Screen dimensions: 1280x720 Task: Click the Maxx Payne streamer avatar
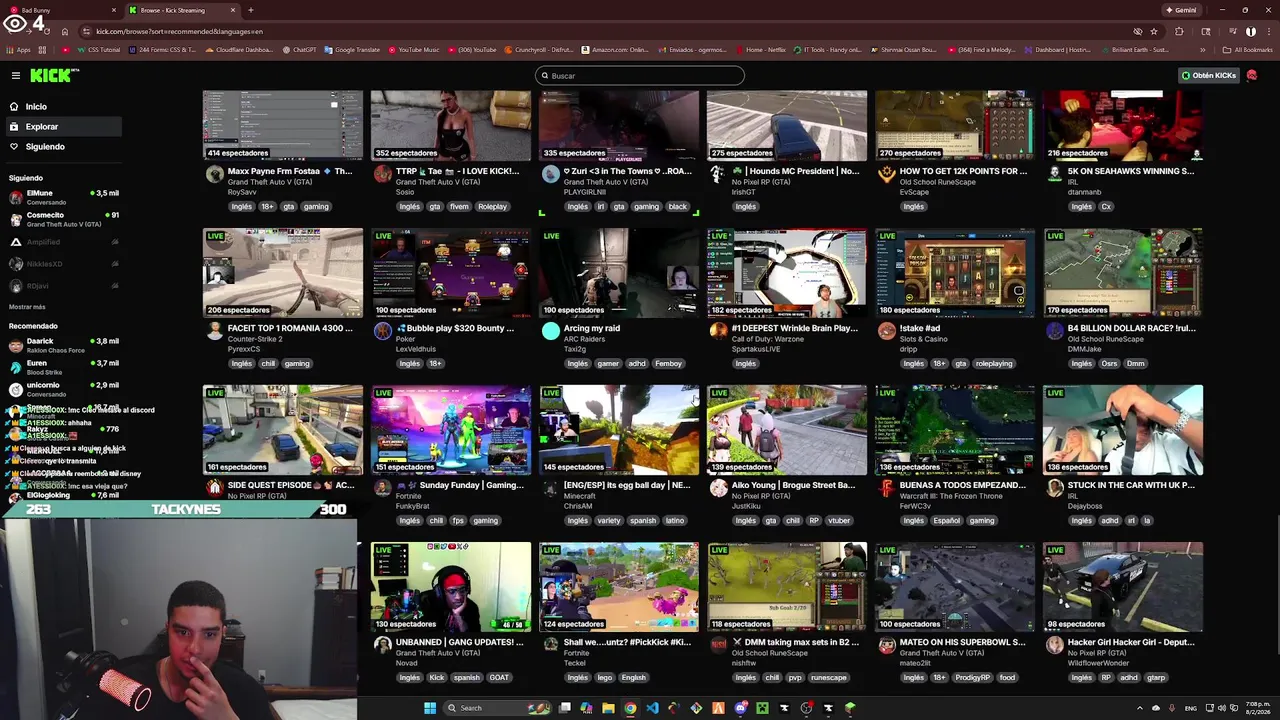[x=215, y=175]
